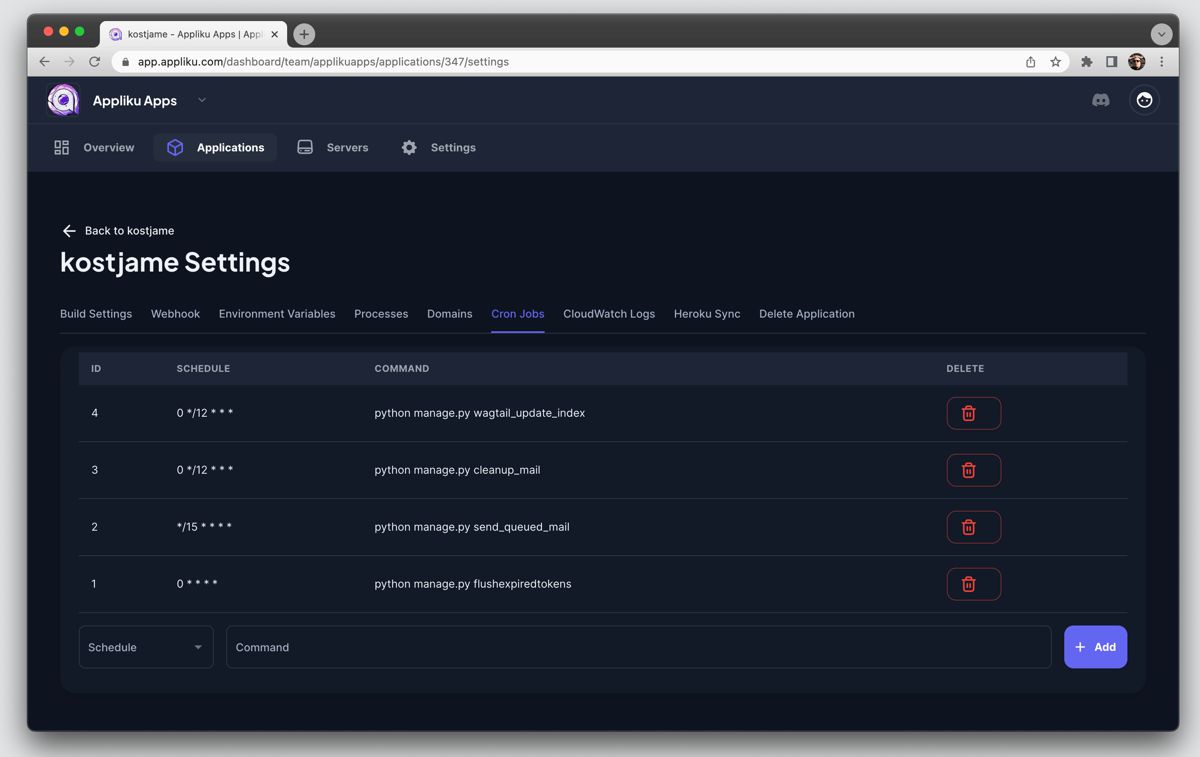Delete the cleanup_mail cron job

[x=973, y=470]
